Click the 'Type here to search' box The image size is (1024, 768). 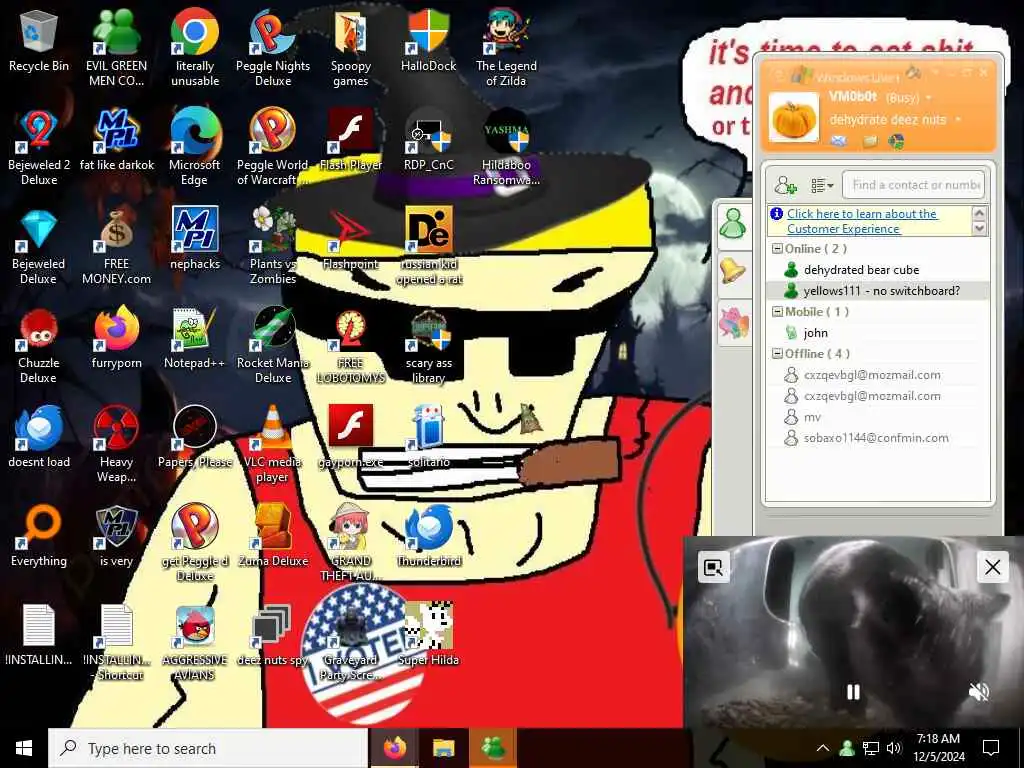208,748
